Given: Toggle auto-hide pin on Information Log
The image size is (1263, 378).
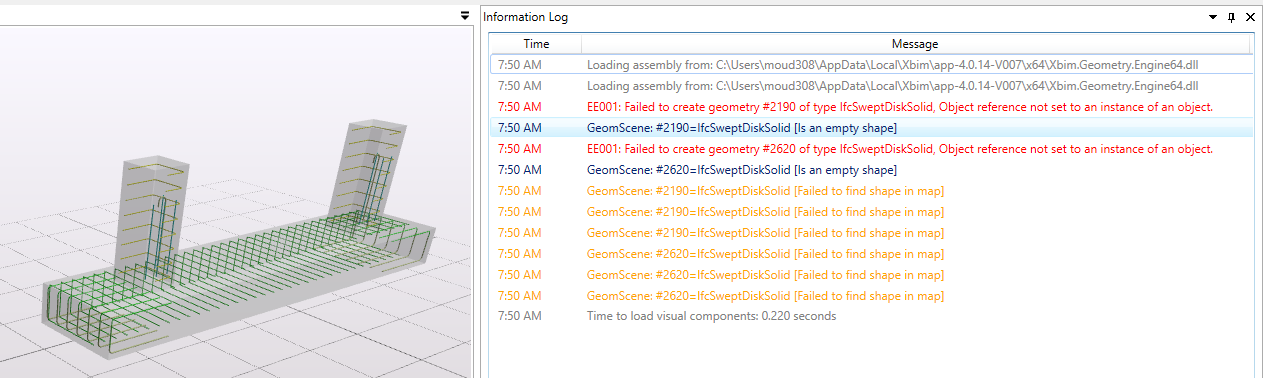Looking at the screenshot, I should click(1231, 17).
